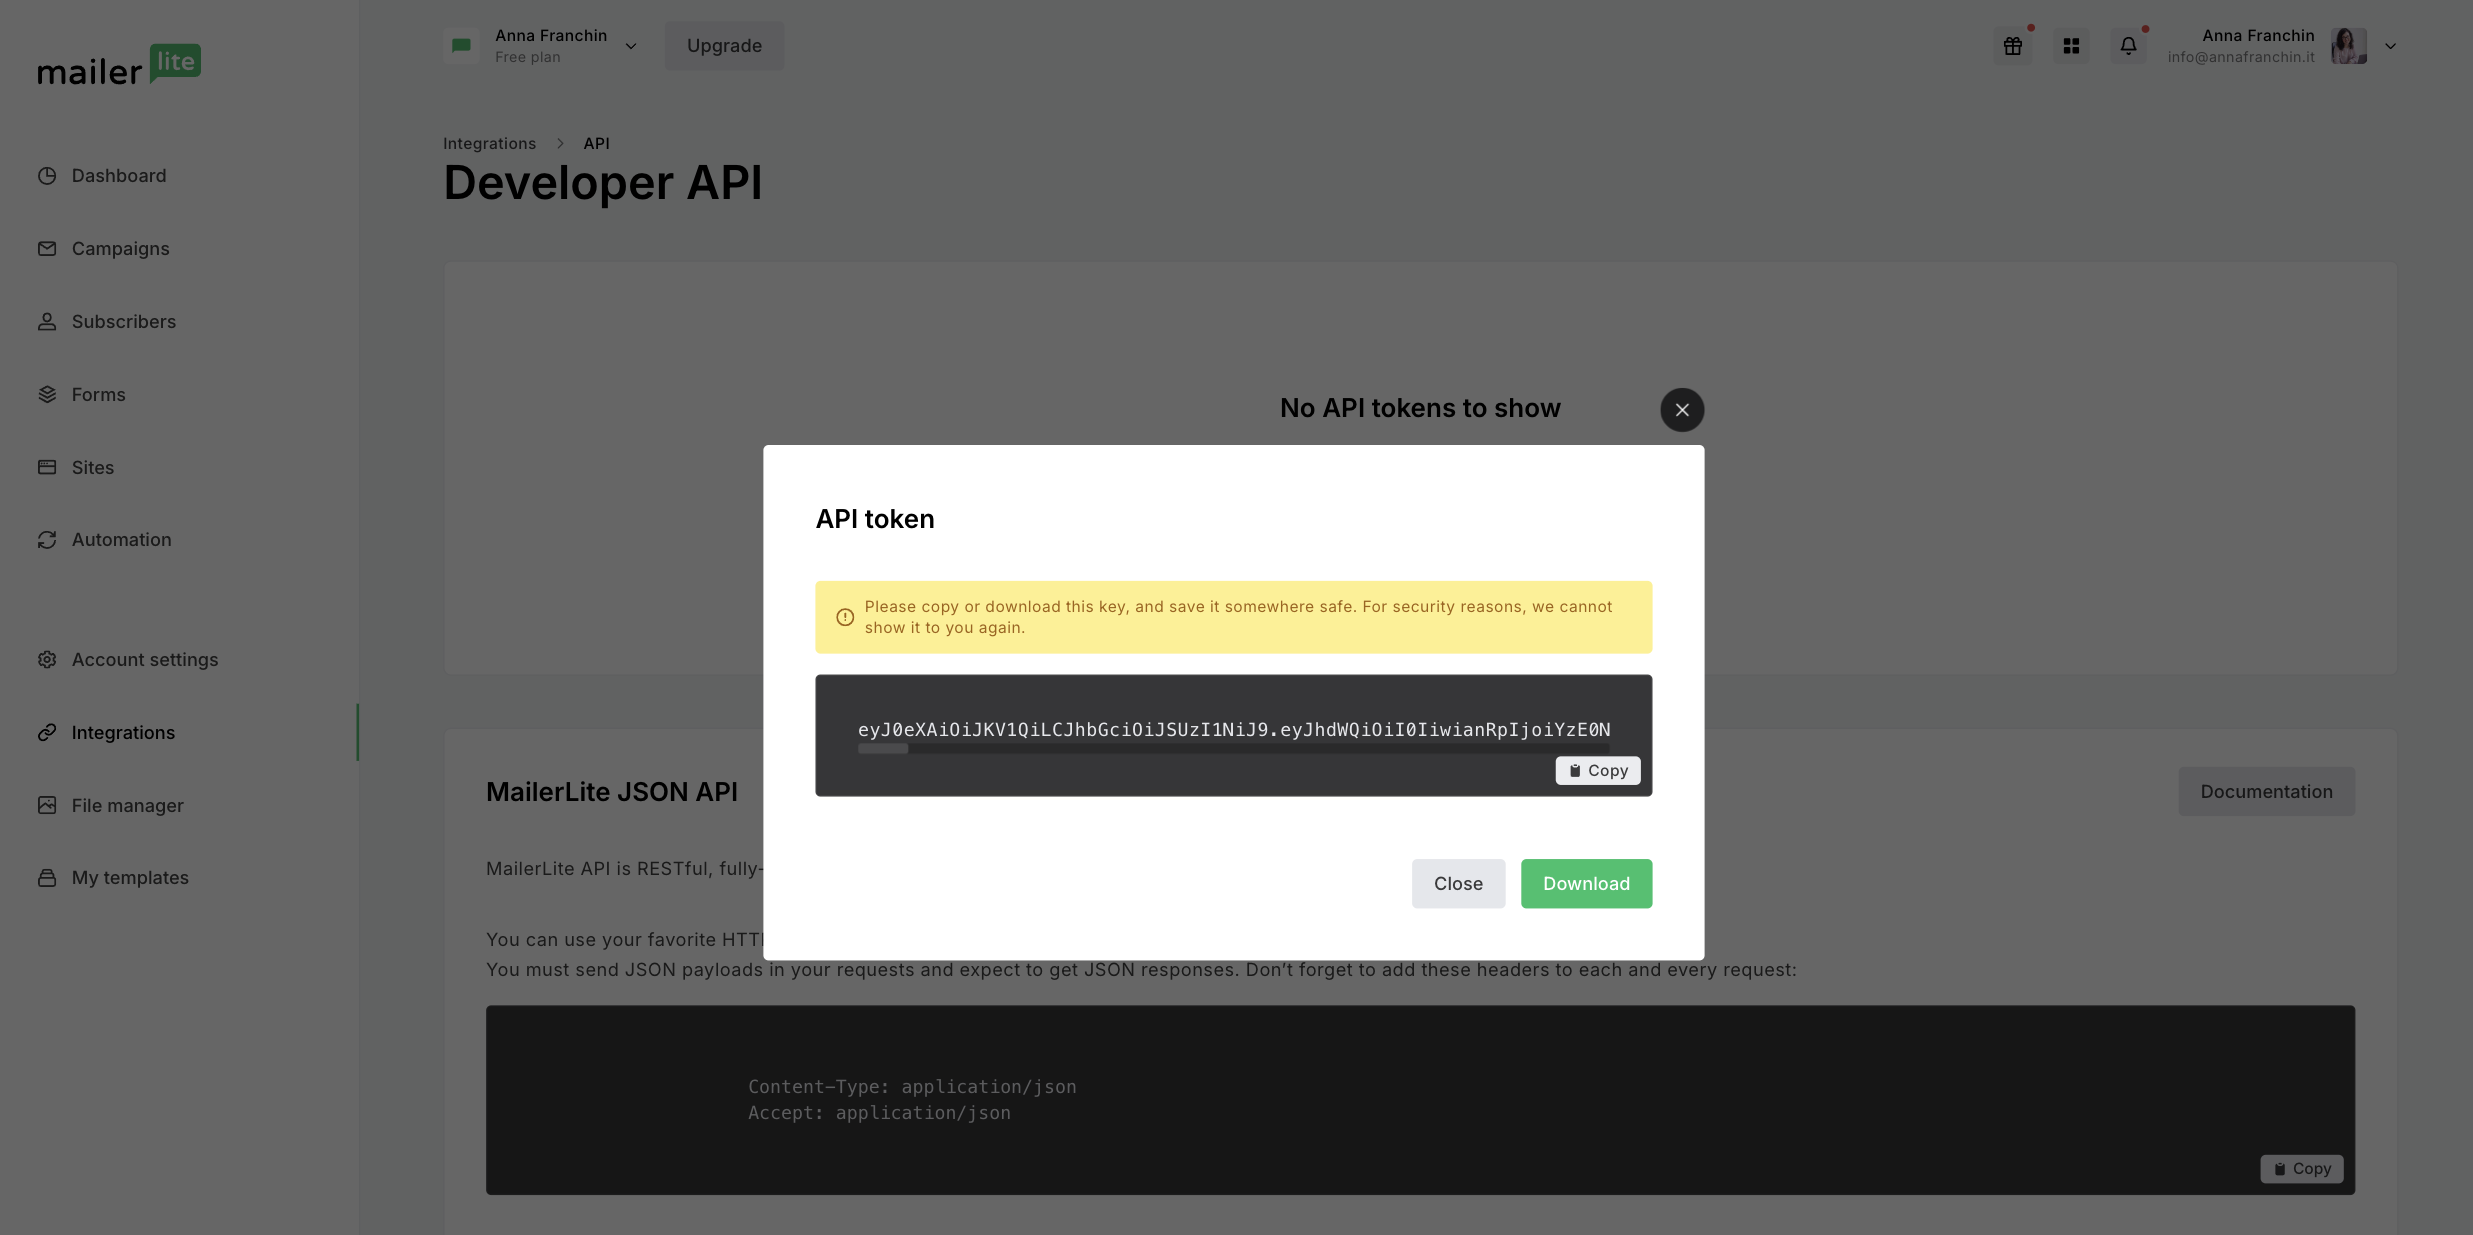This screenshot has height=1235, width=2473.
Task: Open the apps grid icon
Action: click(2071, 46)
